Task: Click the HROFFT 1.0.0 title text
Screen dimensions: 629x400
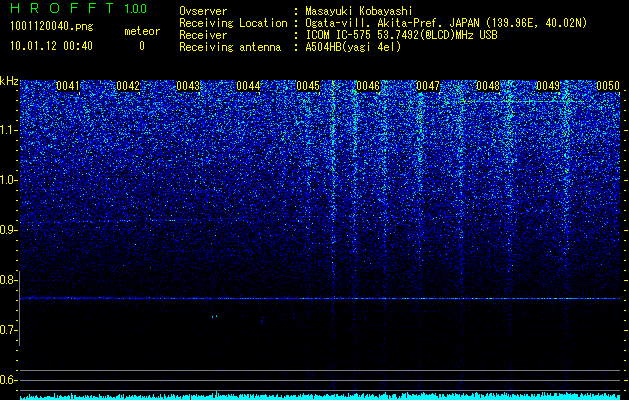Action: click(x=78, y=8)
